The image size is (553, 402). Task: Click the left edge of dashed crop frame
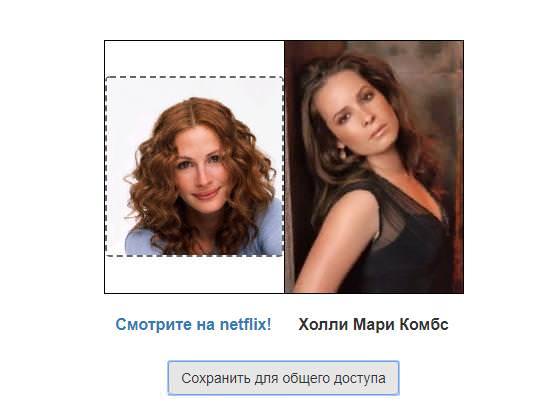(107, 166)
